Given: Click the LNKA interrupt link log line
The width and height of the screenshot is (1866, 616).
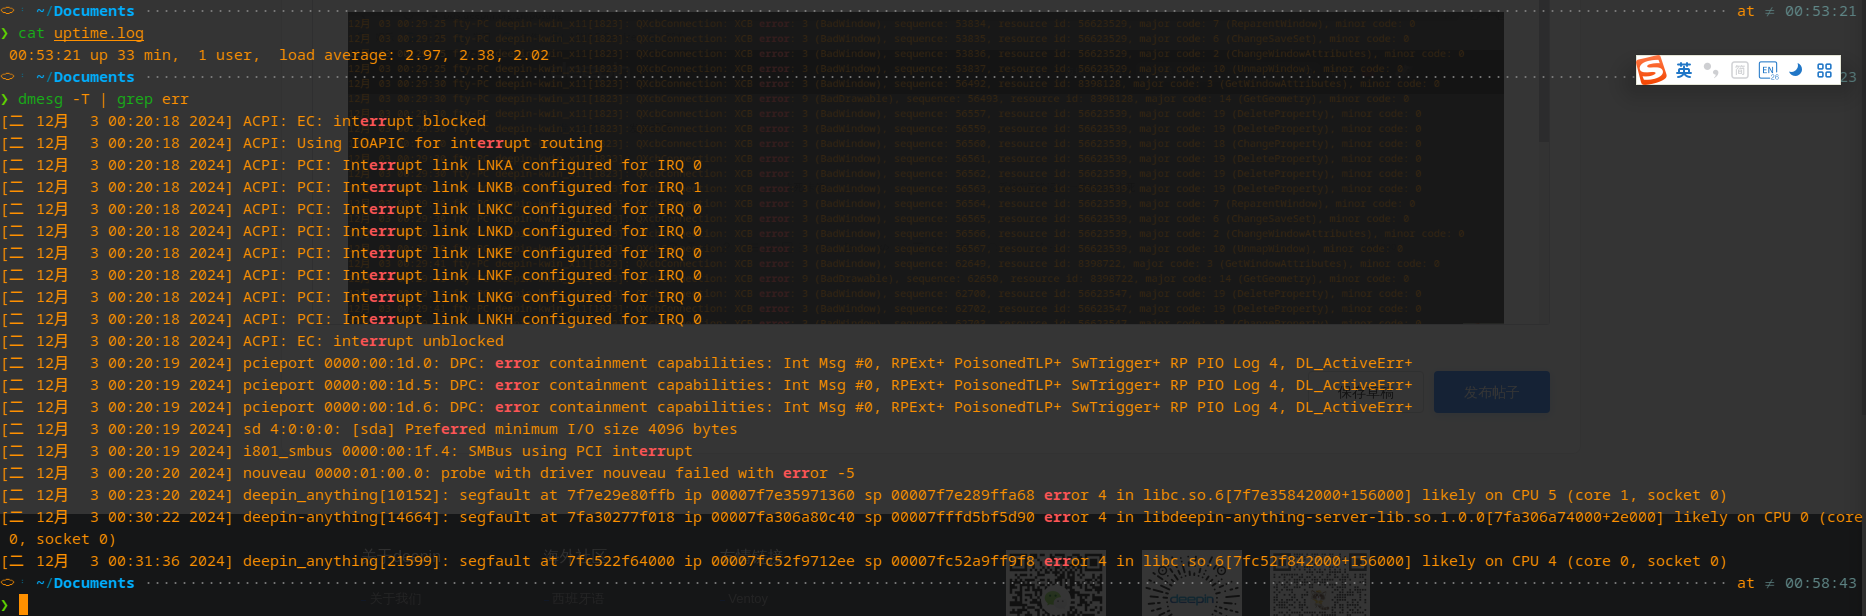Looking at the screenshot, I should [x=352, y=165].
